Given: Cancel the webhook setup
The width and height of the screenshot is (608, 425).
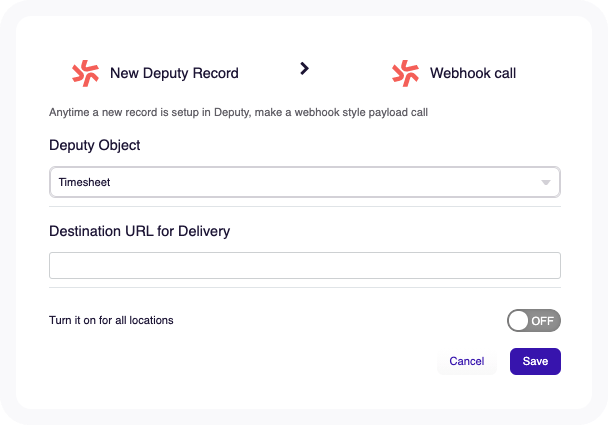Looking at the screenshot, I should pyautogui.click(x=467, y=361).
